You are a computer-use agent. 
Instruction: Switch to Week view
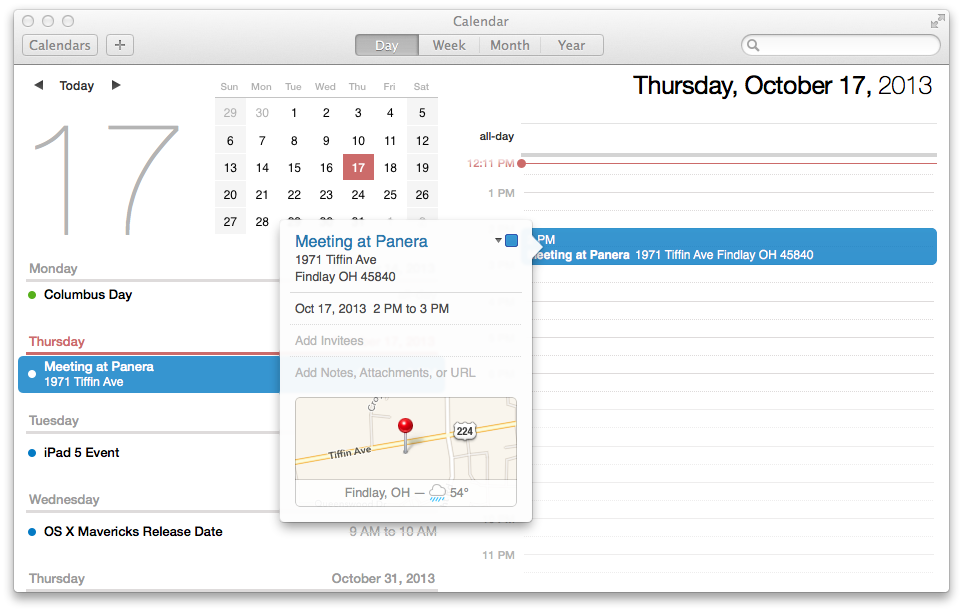[449, 45]
